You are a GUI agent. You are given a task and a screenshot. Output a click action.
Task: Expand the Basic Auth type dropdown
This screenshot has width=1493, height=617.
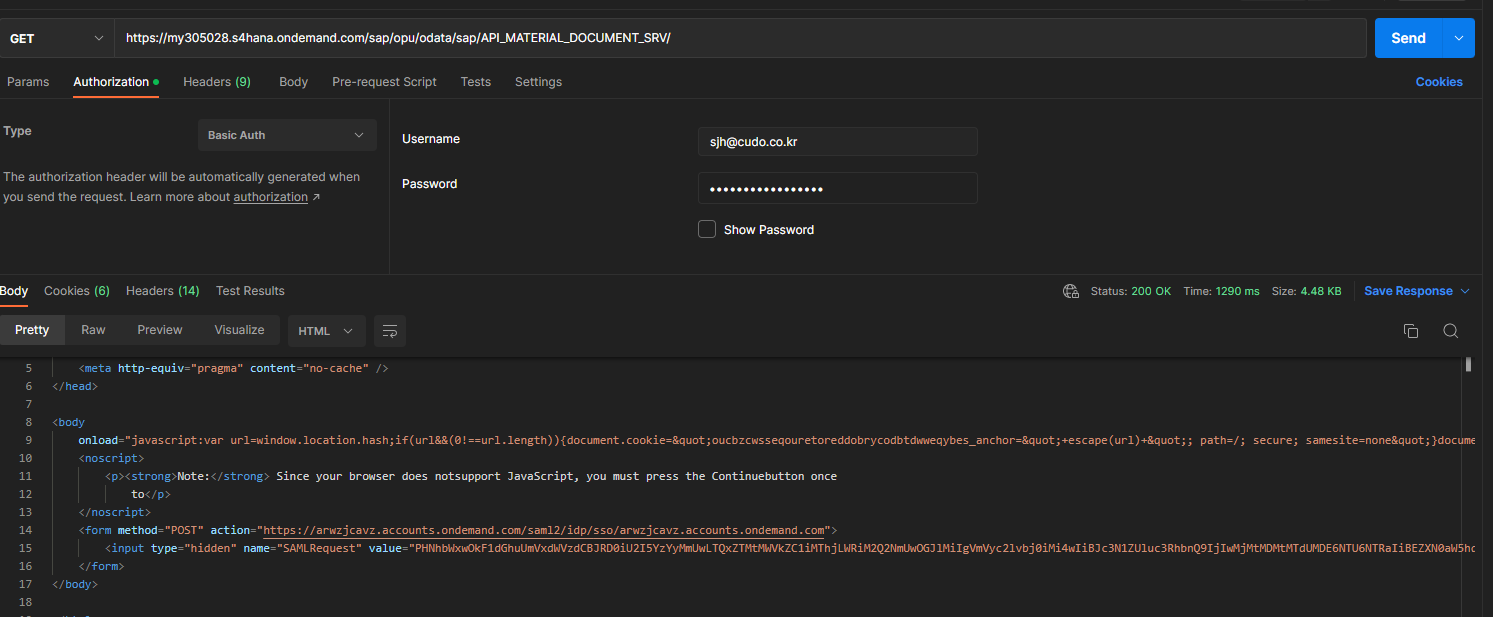287,135
